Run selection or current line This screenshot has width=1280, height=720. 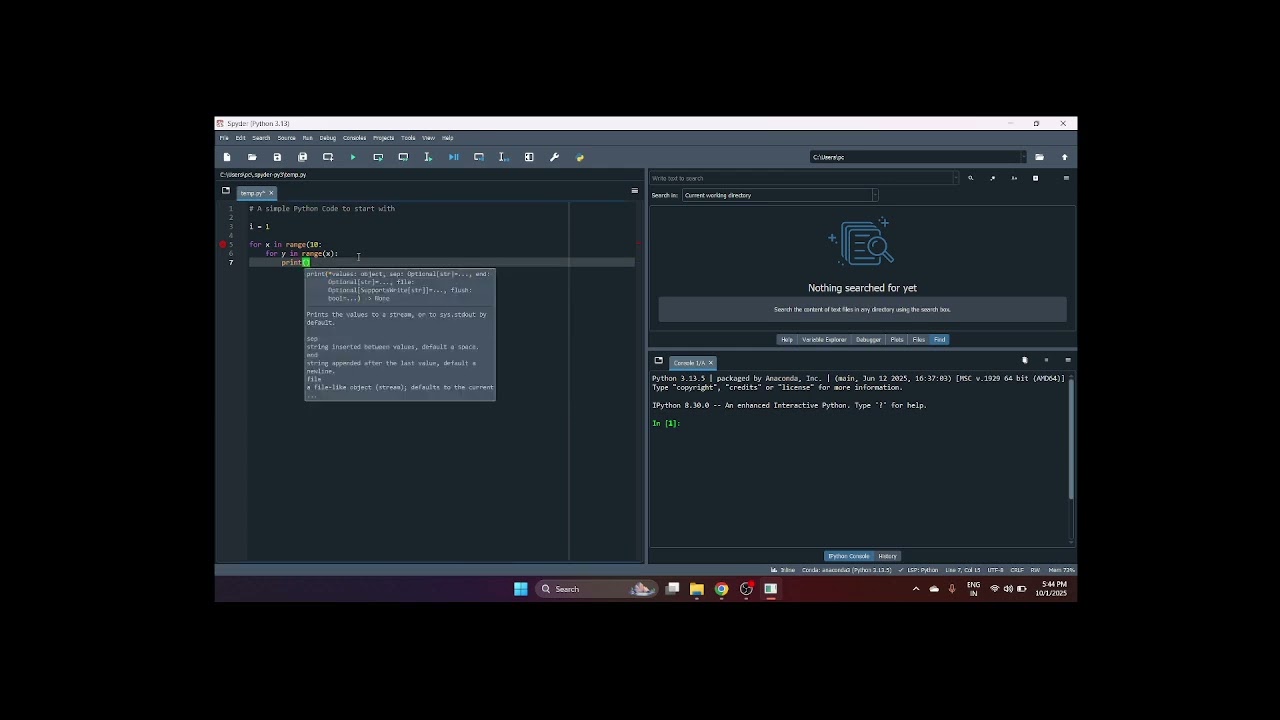point(428,157)
